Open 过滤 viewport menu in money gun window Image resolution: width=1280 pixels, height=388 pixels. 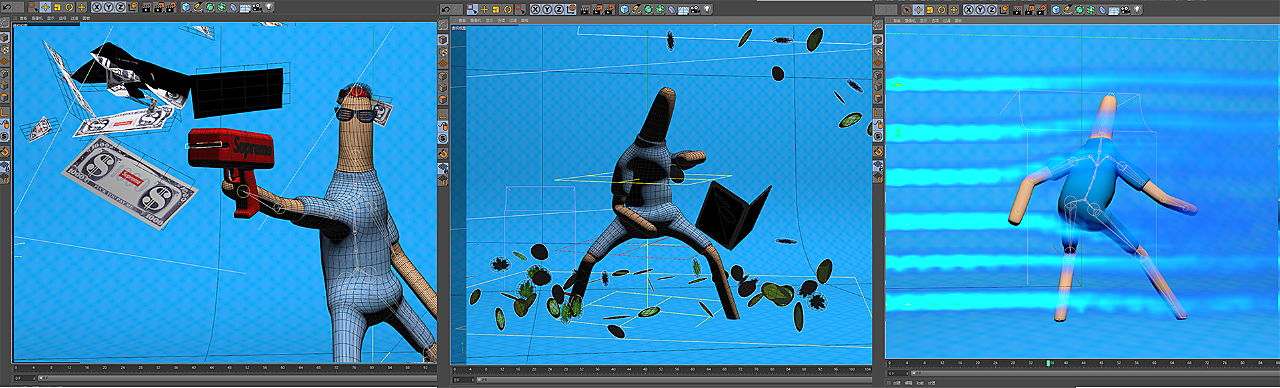pos(74,18)
